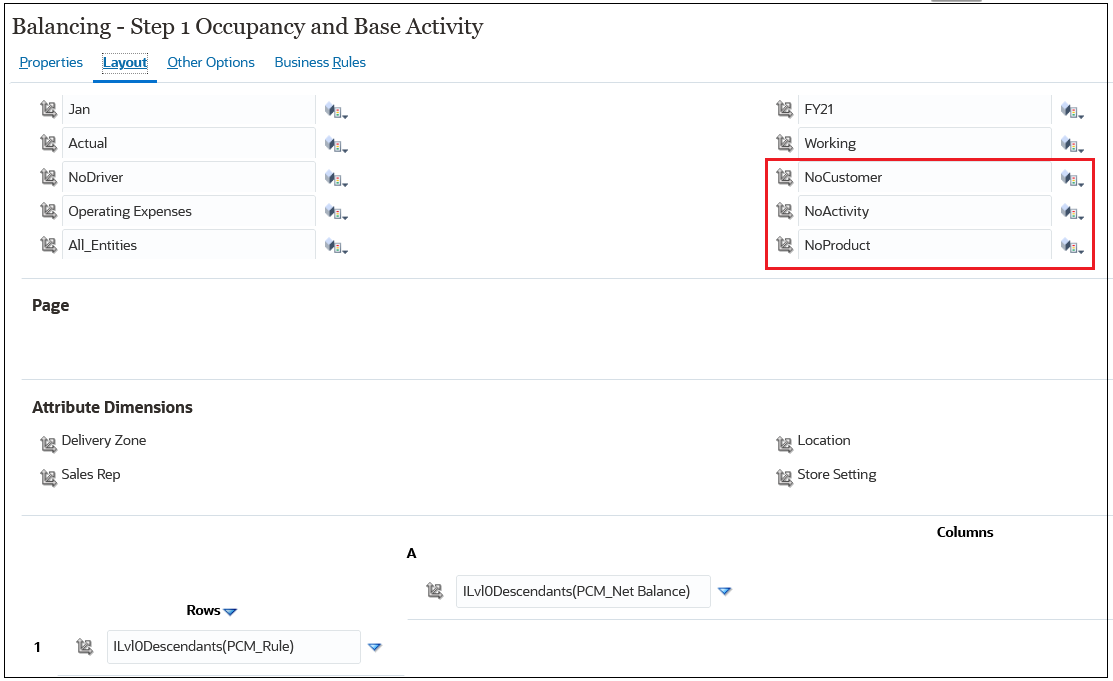The width and height of the screenshot is (1113, 681).
Task: Click Sales Rep attribute dimension icon
Action: (48, 478)
